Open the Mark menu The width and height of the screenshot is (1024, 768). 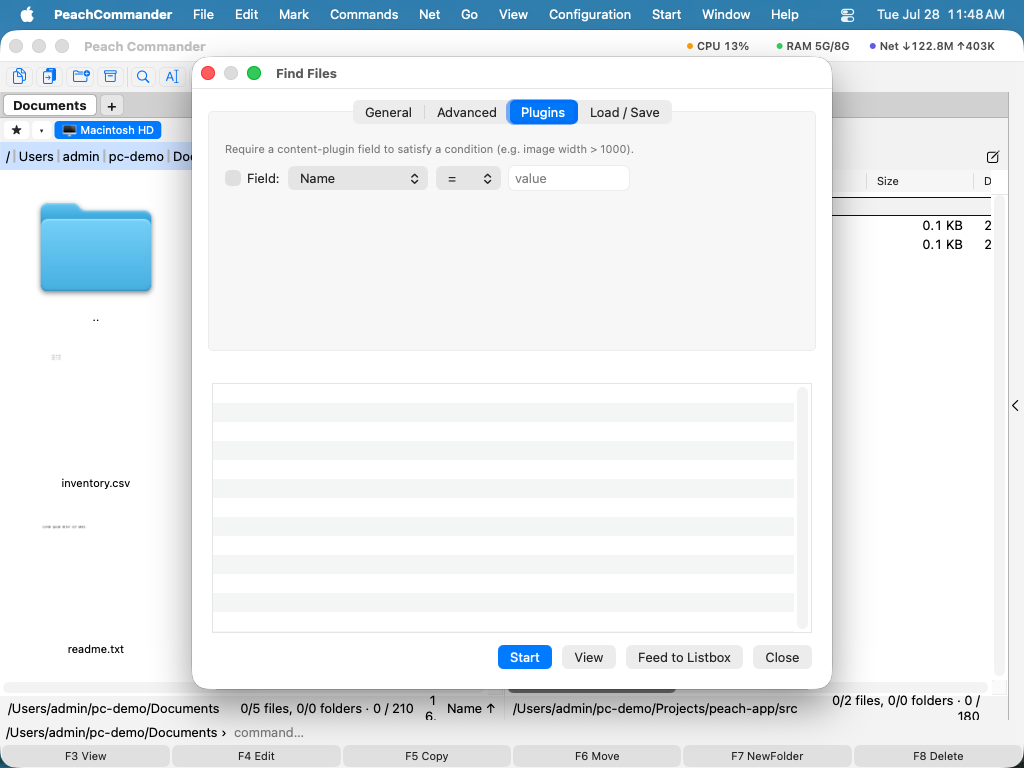coord(294,14)
